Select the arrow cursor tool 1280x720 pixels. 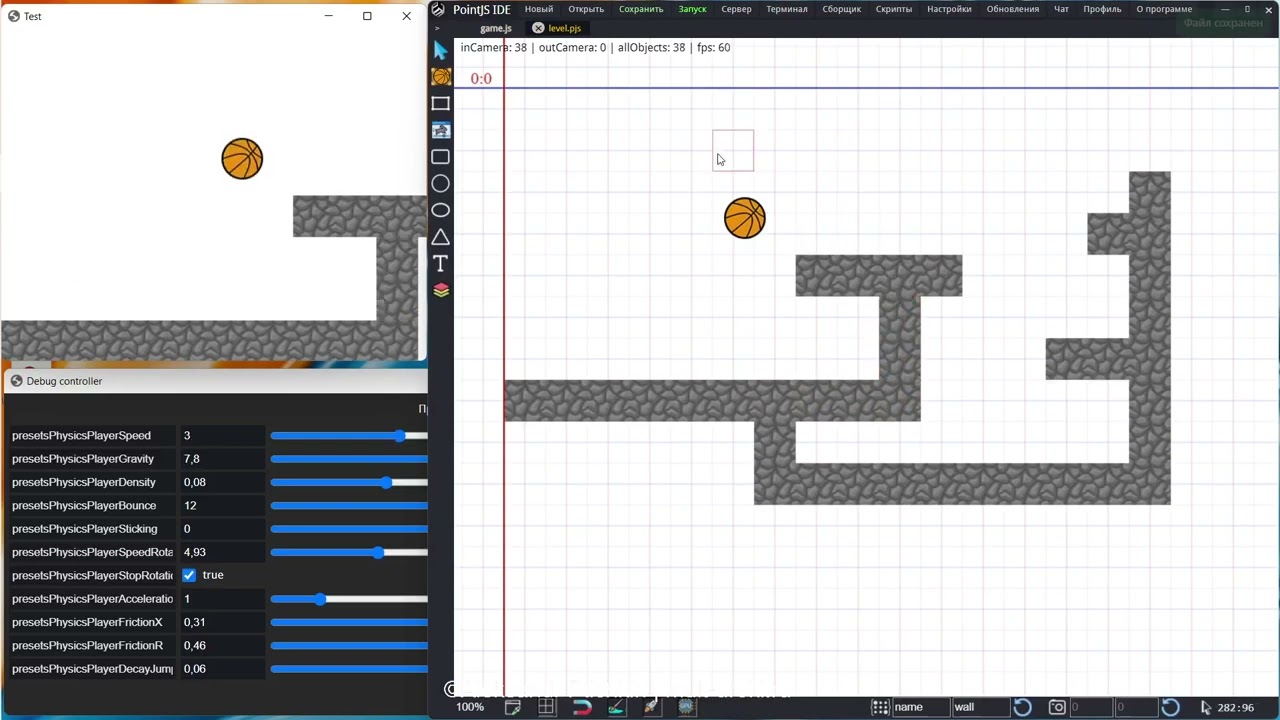(x=440, y=51)
